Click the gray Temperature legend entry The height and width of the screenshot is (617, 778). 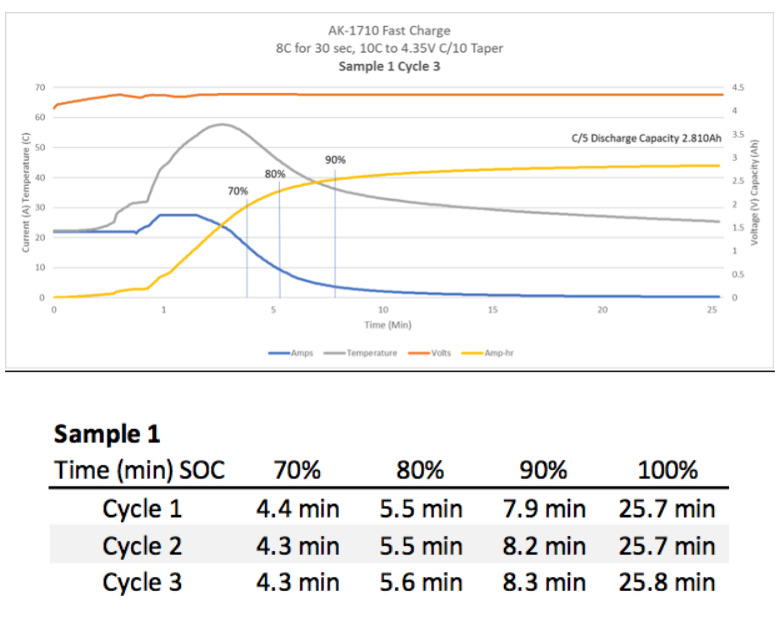click(x=360, y=353)
